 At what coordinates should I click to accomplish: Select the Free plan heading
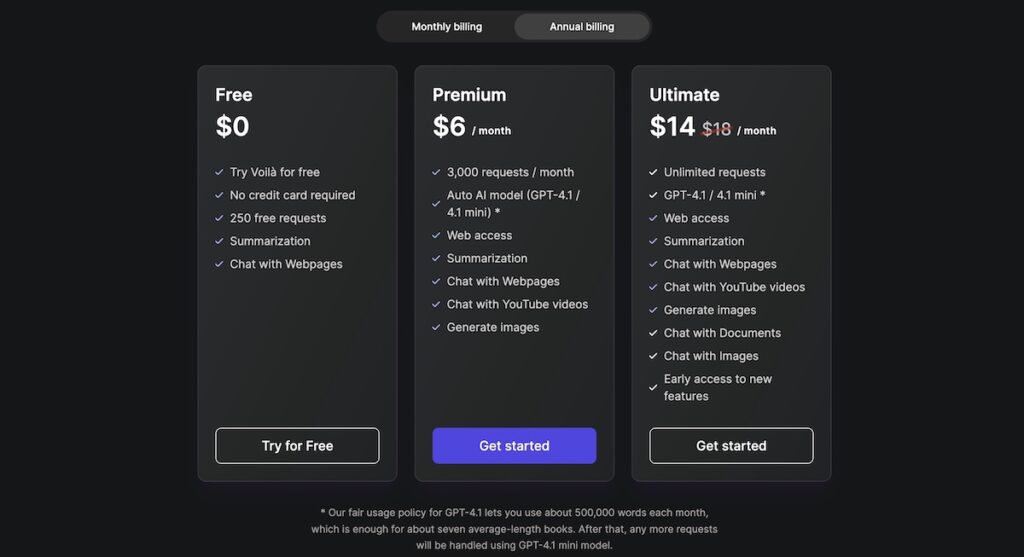point(234,95)
